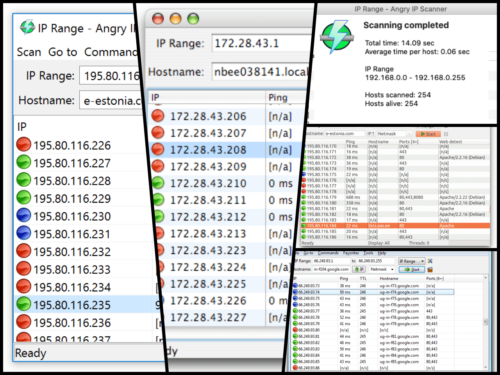This screenshot has width=500, height=375.
Task: Click 'Ready' status text in left window
Action: [31, 353]
